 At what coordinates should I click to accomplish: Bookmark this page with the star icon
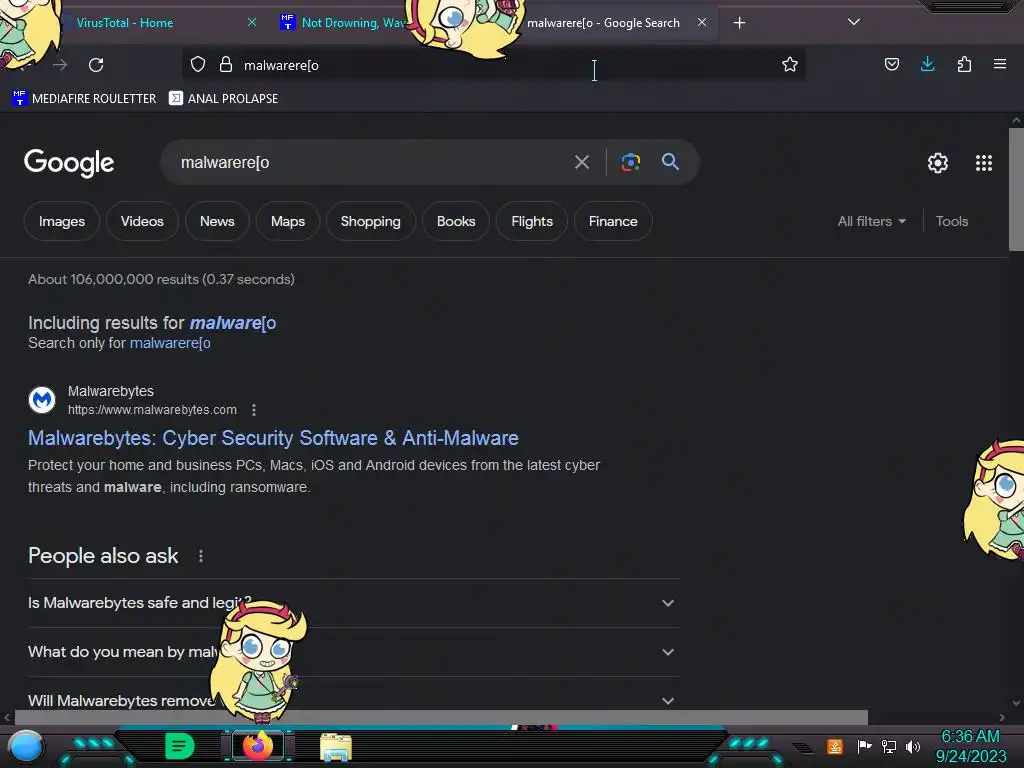pyautogui.click(x=790, y=64)
